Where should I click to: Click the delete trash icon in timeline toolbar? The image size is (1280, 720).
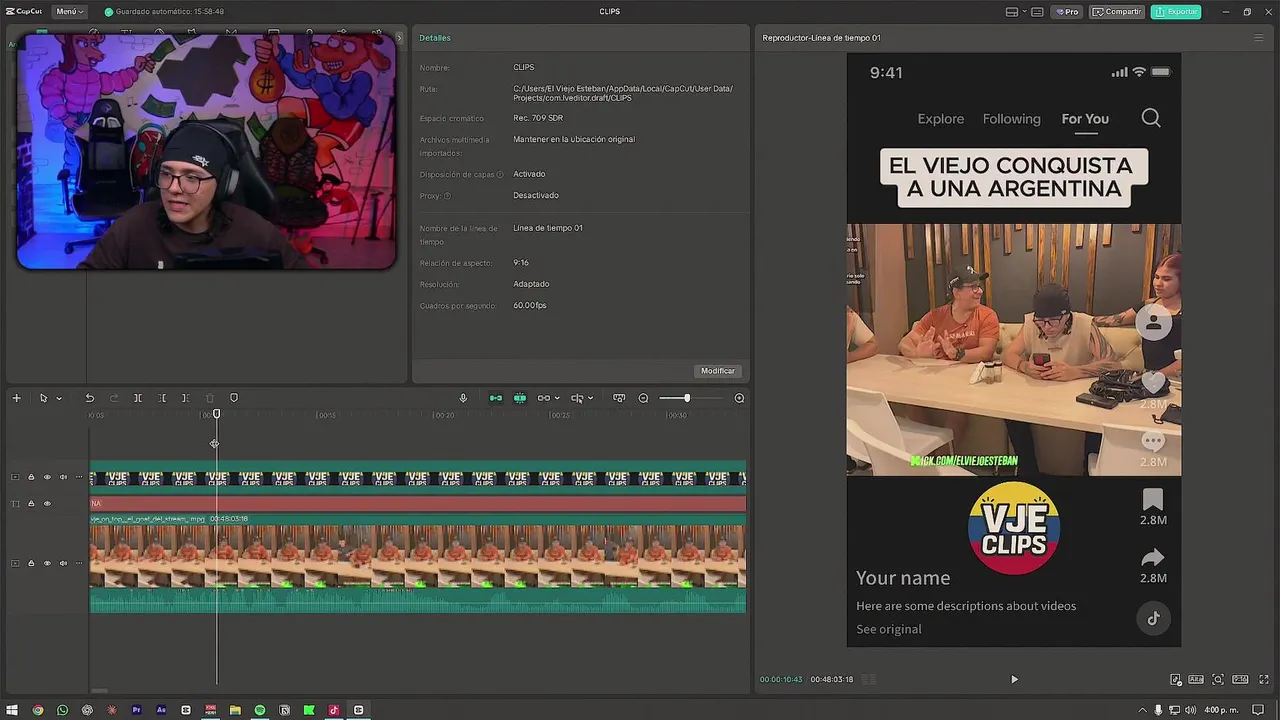(x=210, y=398)
